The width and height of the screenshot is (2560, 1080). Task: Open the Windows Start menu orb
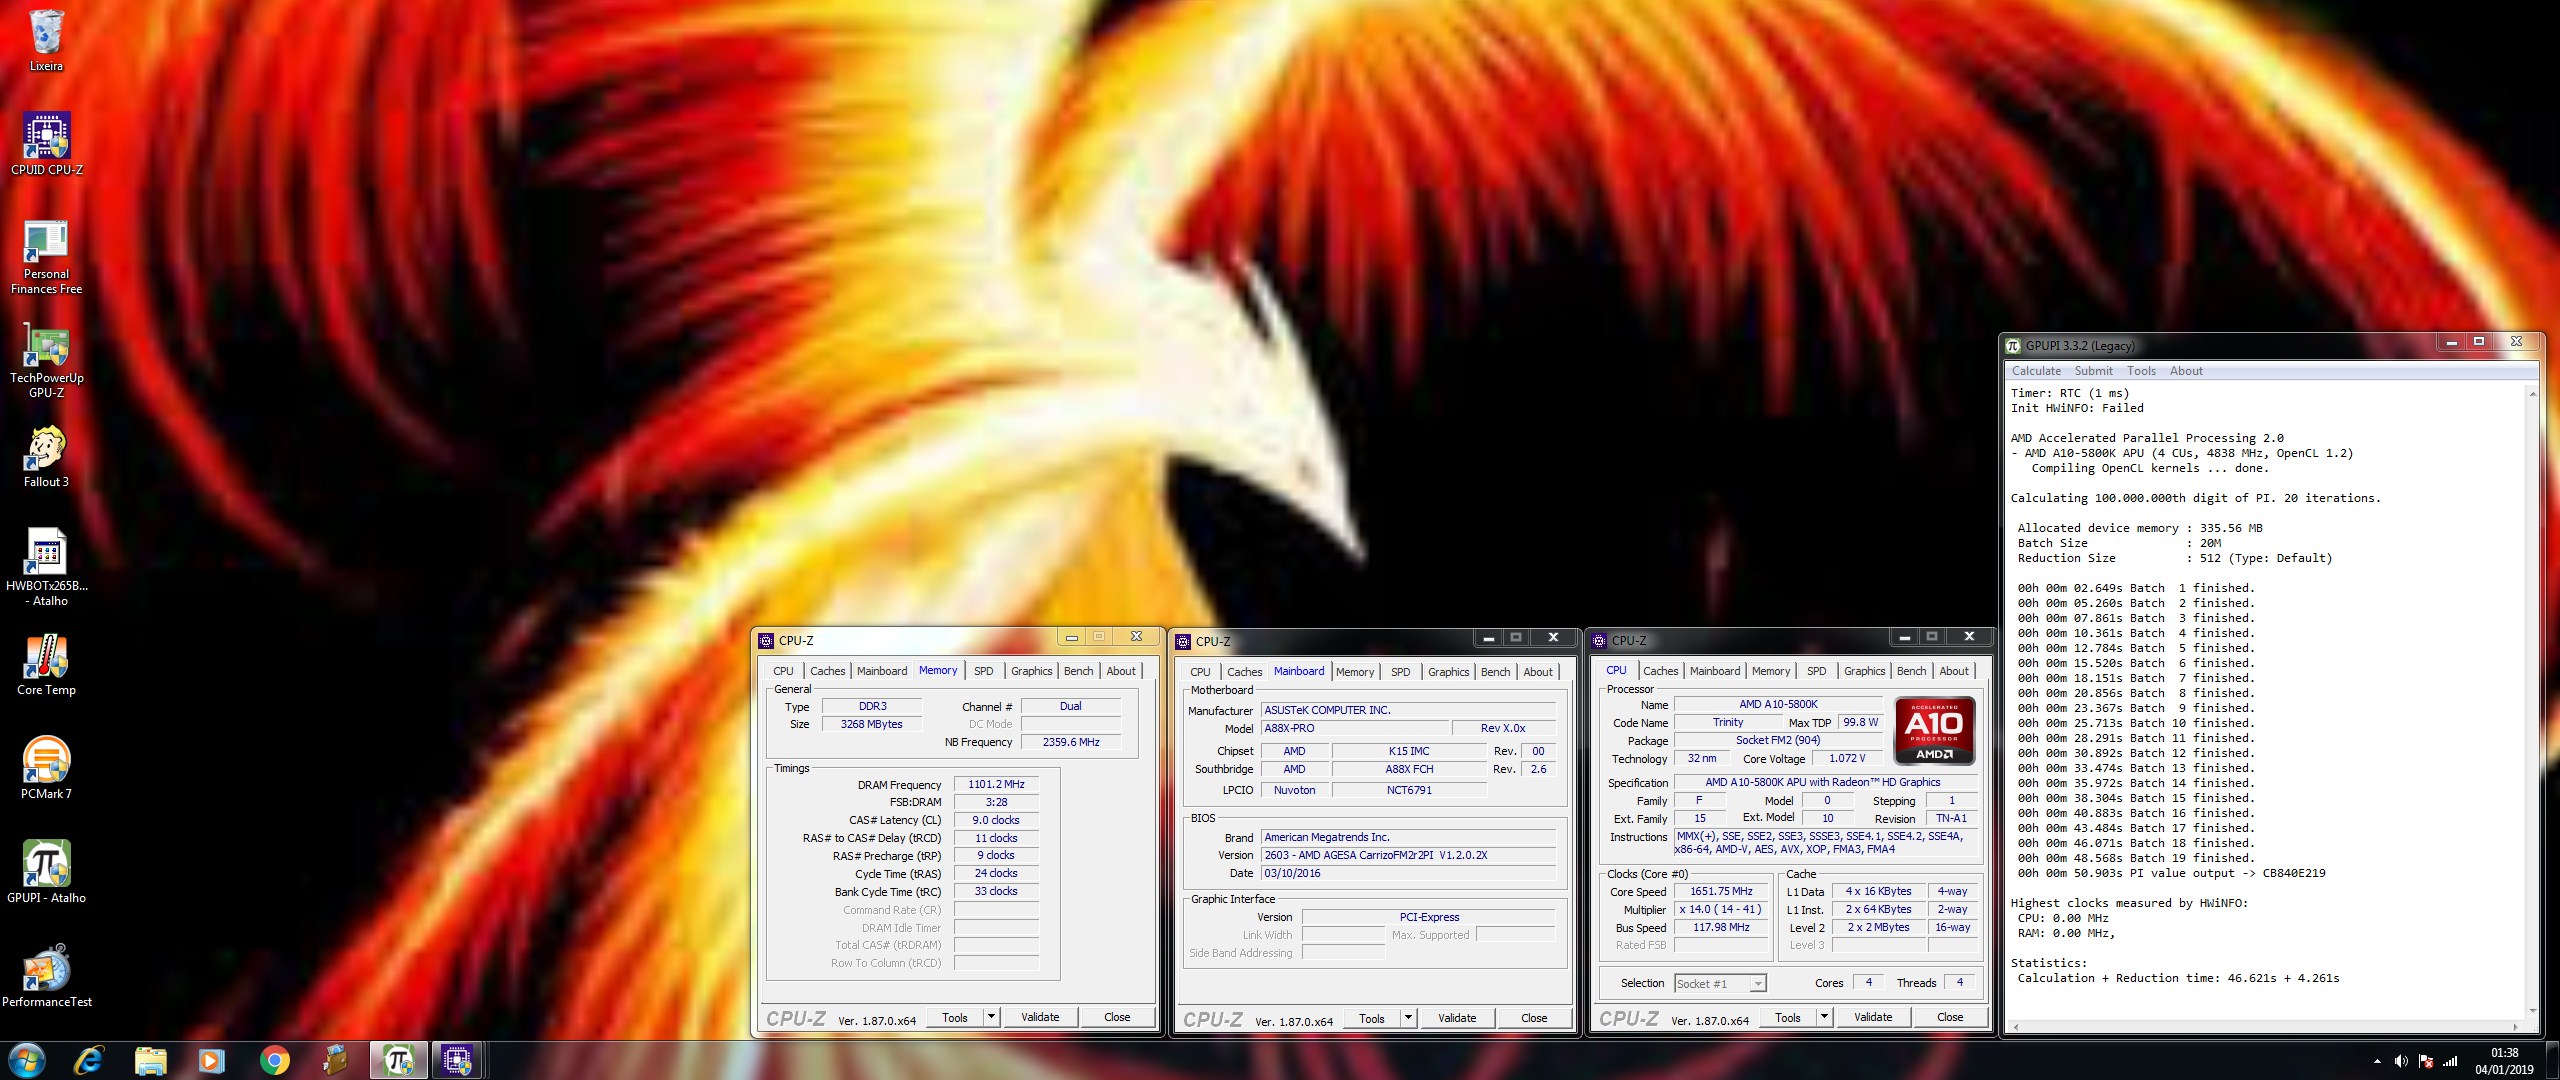coord(26,1060)
